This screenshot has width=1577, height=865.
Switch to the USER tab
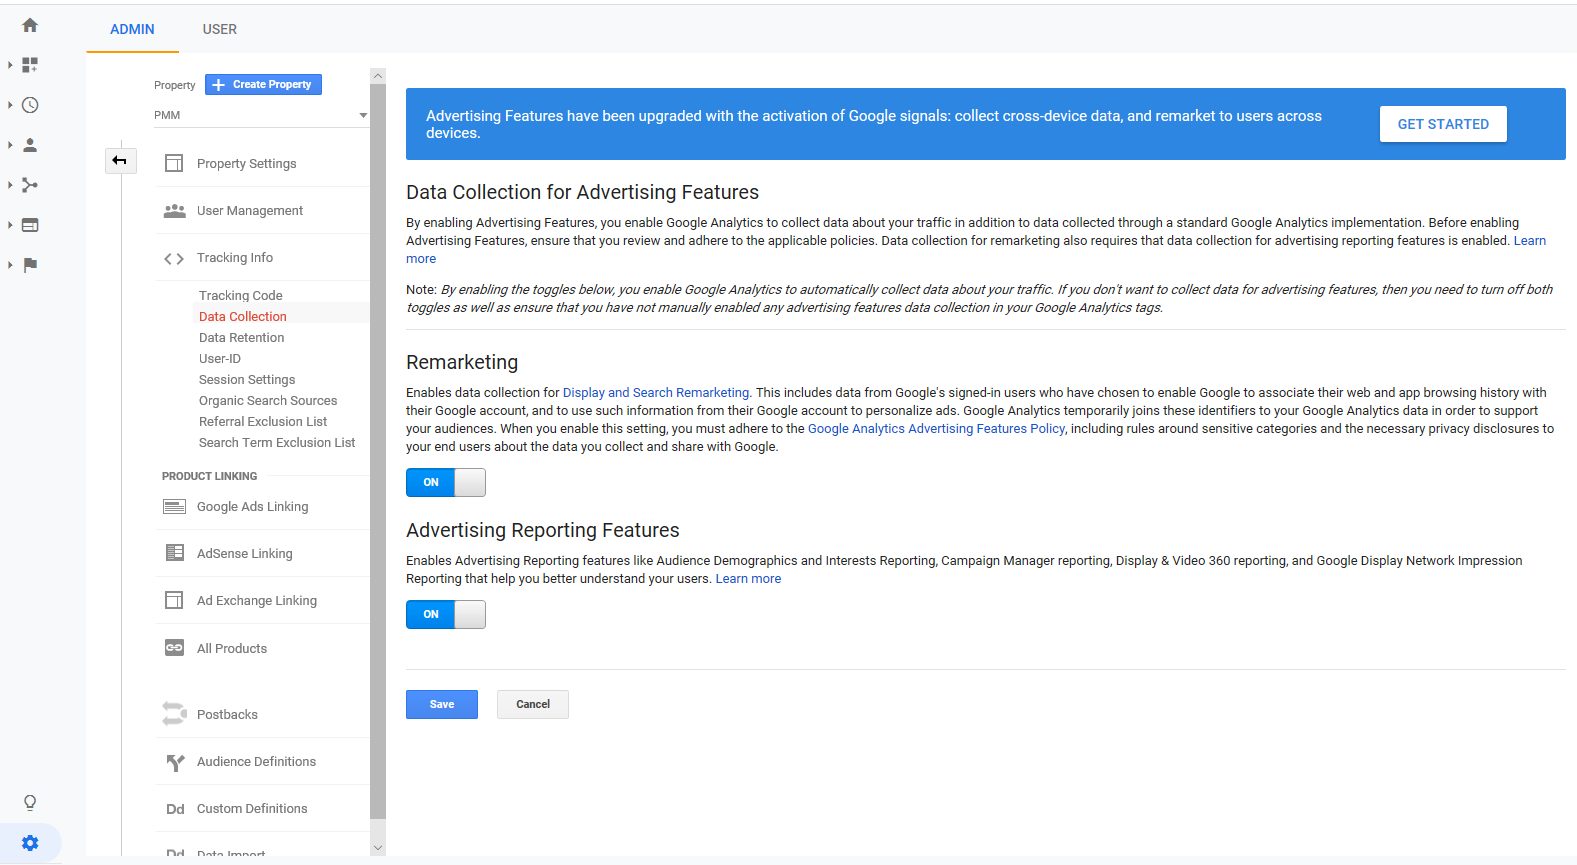[219, 29]
